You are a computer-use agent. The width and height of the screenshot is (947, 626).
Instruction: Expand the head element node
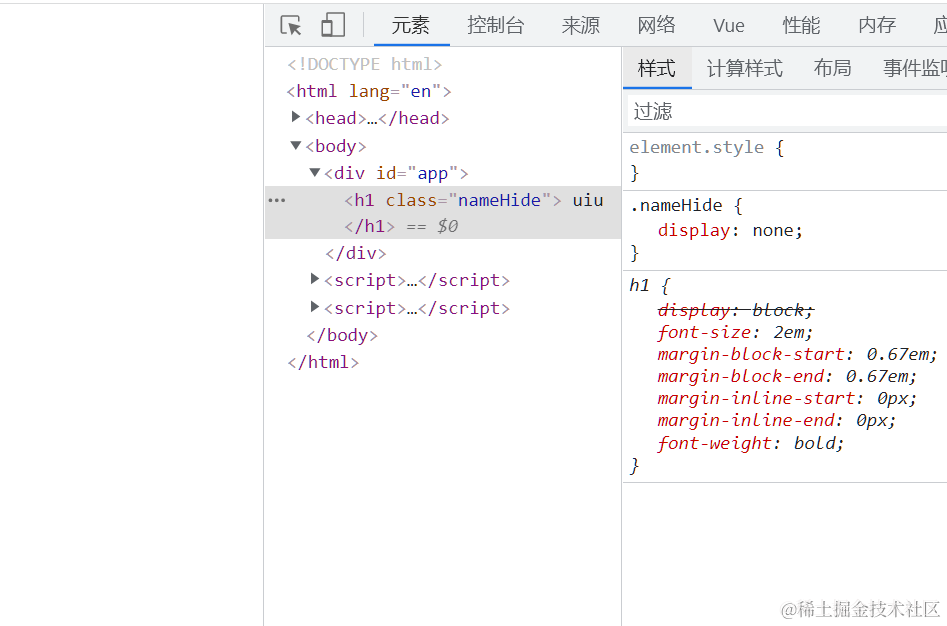coord(295,117)
